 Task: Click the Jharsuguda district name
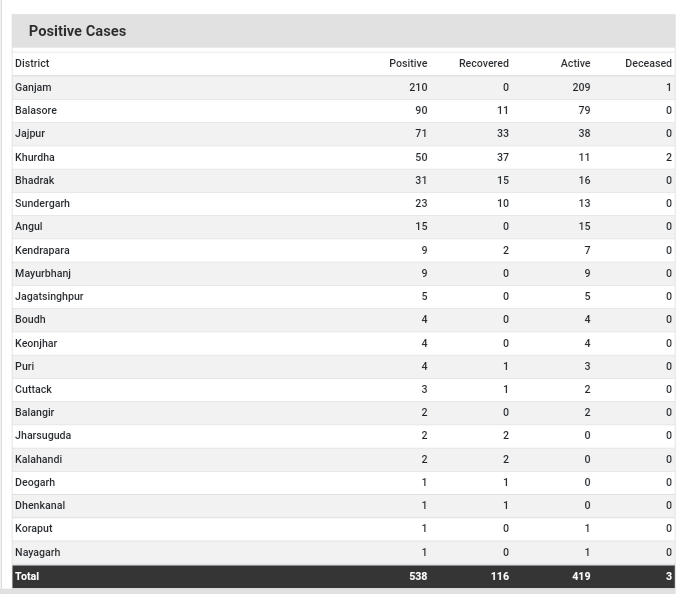43,435
